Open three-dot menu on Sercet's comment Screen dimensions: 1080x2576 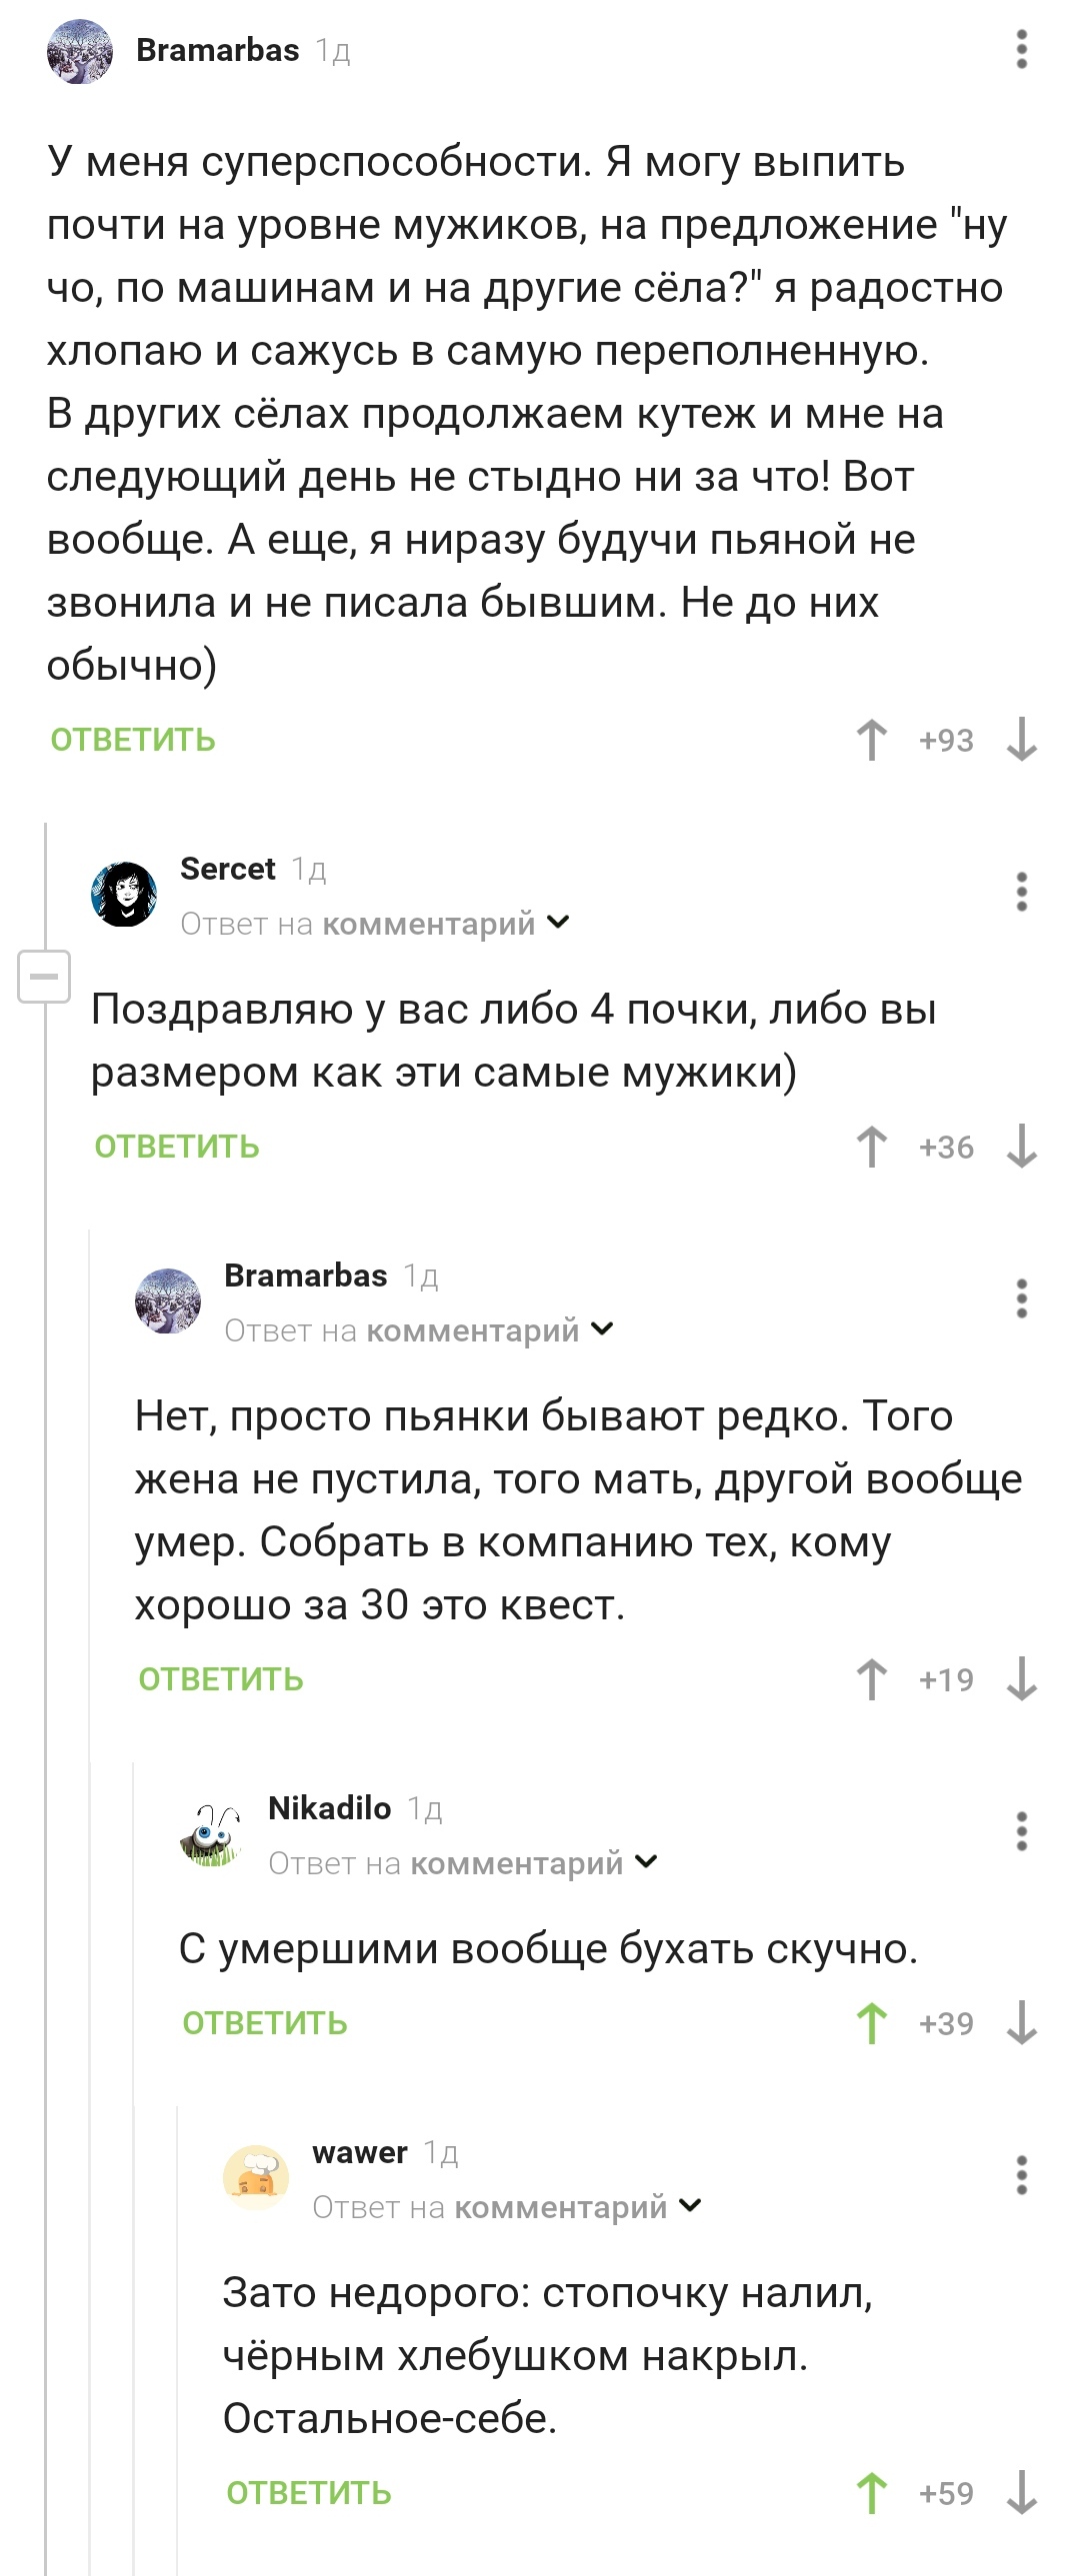point(1021,891)
